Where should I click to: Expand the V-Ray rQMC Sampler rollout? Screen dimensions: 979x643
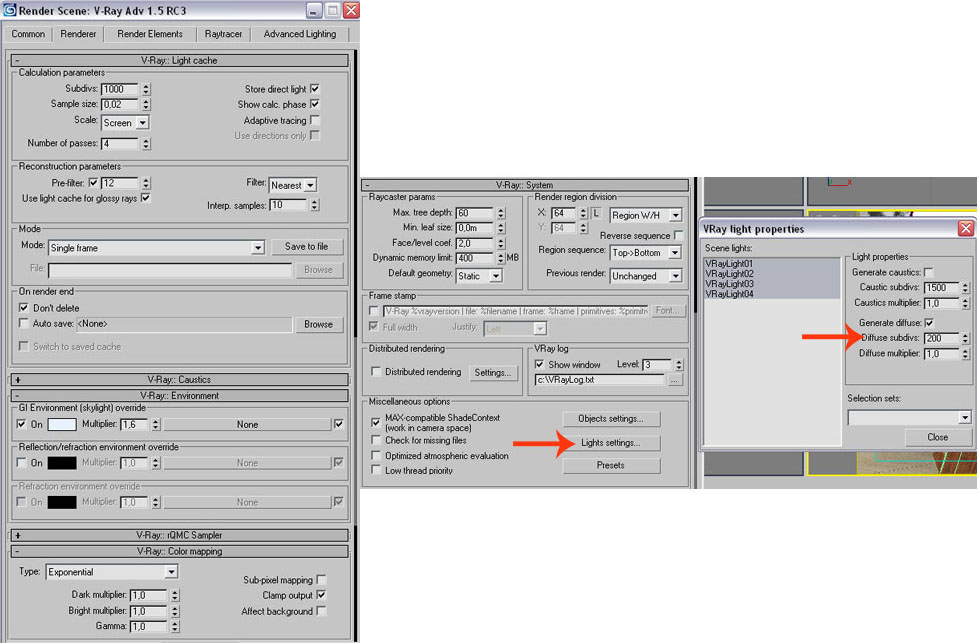pos(179,535)
